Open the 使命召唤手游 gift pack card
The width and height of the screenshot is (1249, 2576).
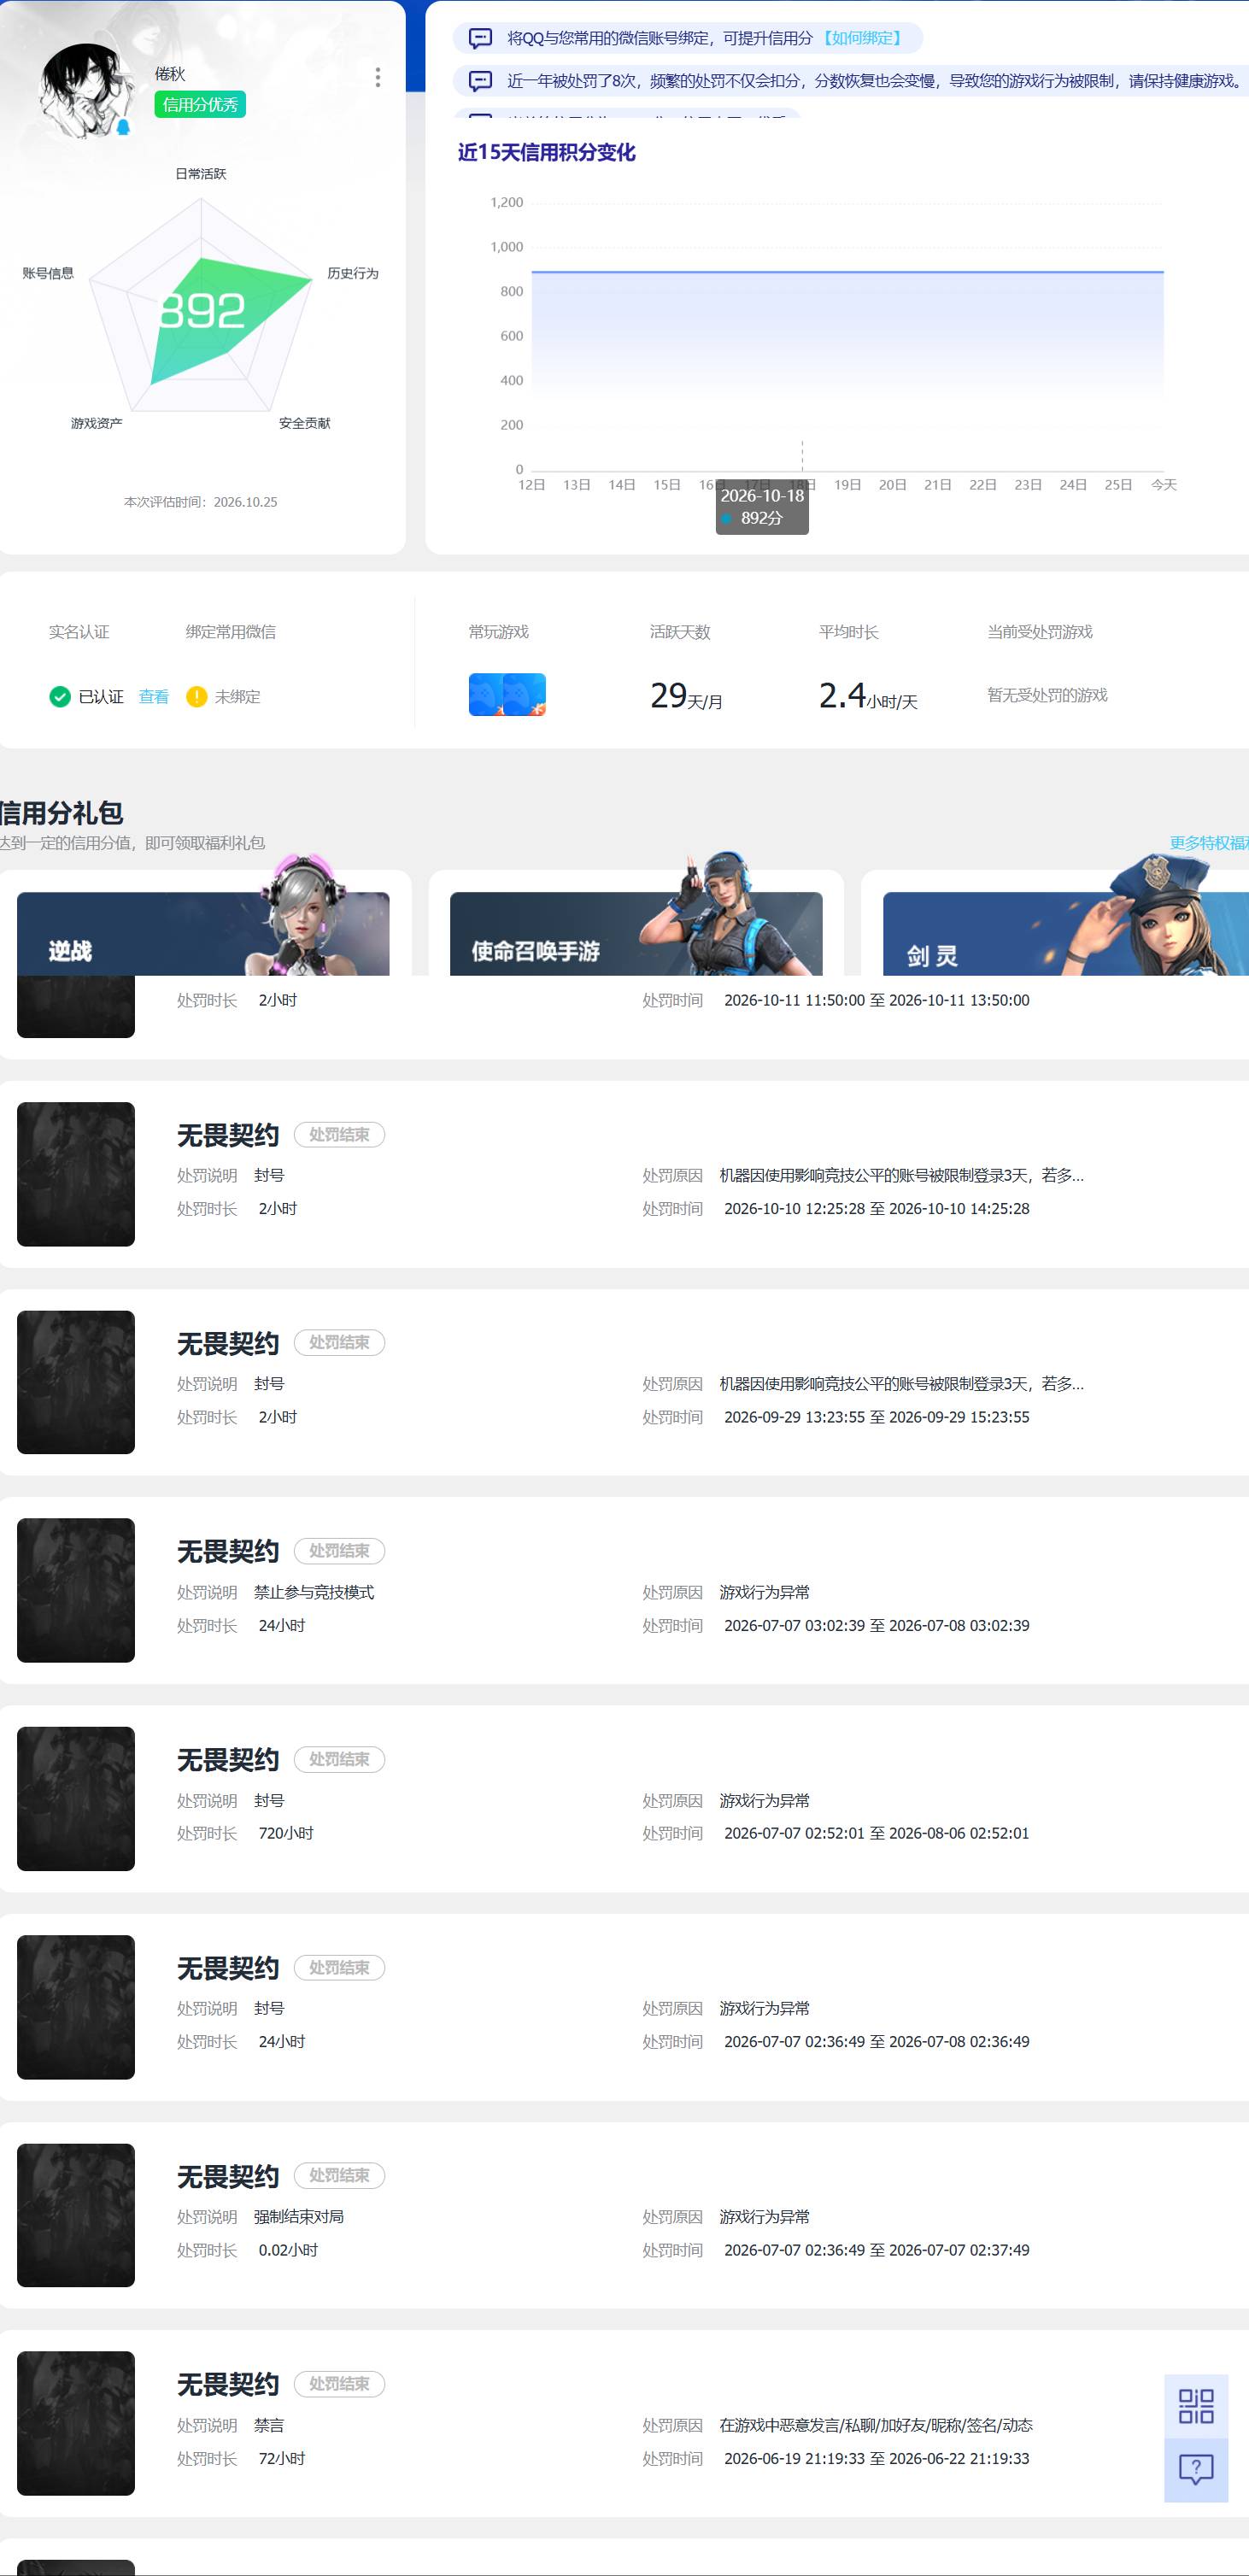pyautogui.click(x=636, y=933)
